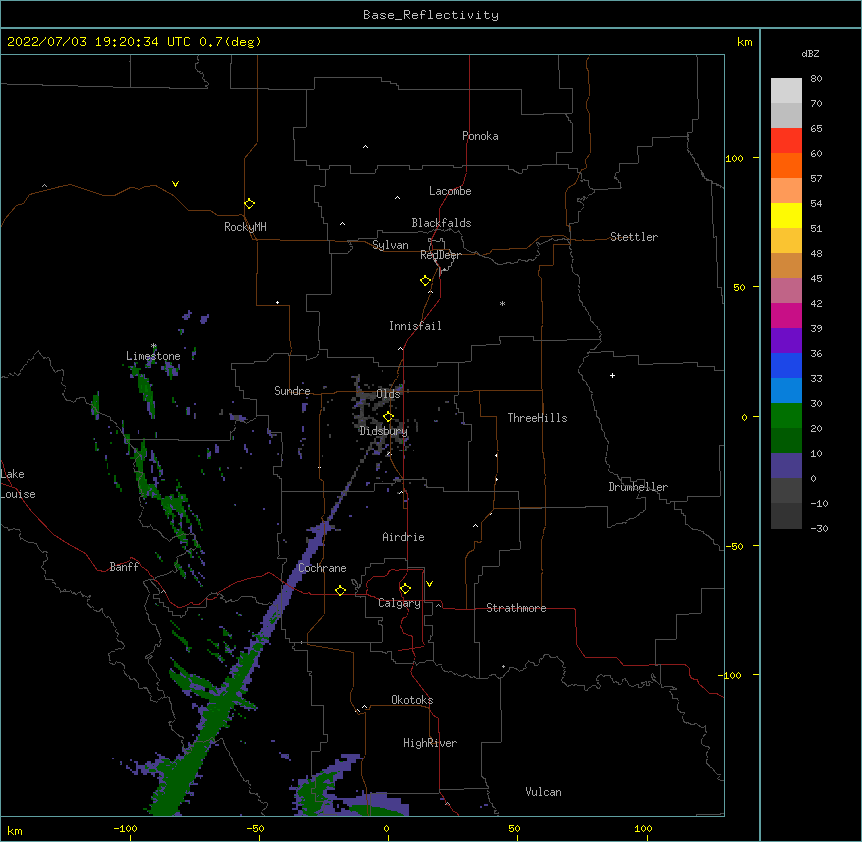862x842 pixels.
Task: Pick the 80 dBZ light gray swatch
Action: [786, 91]
